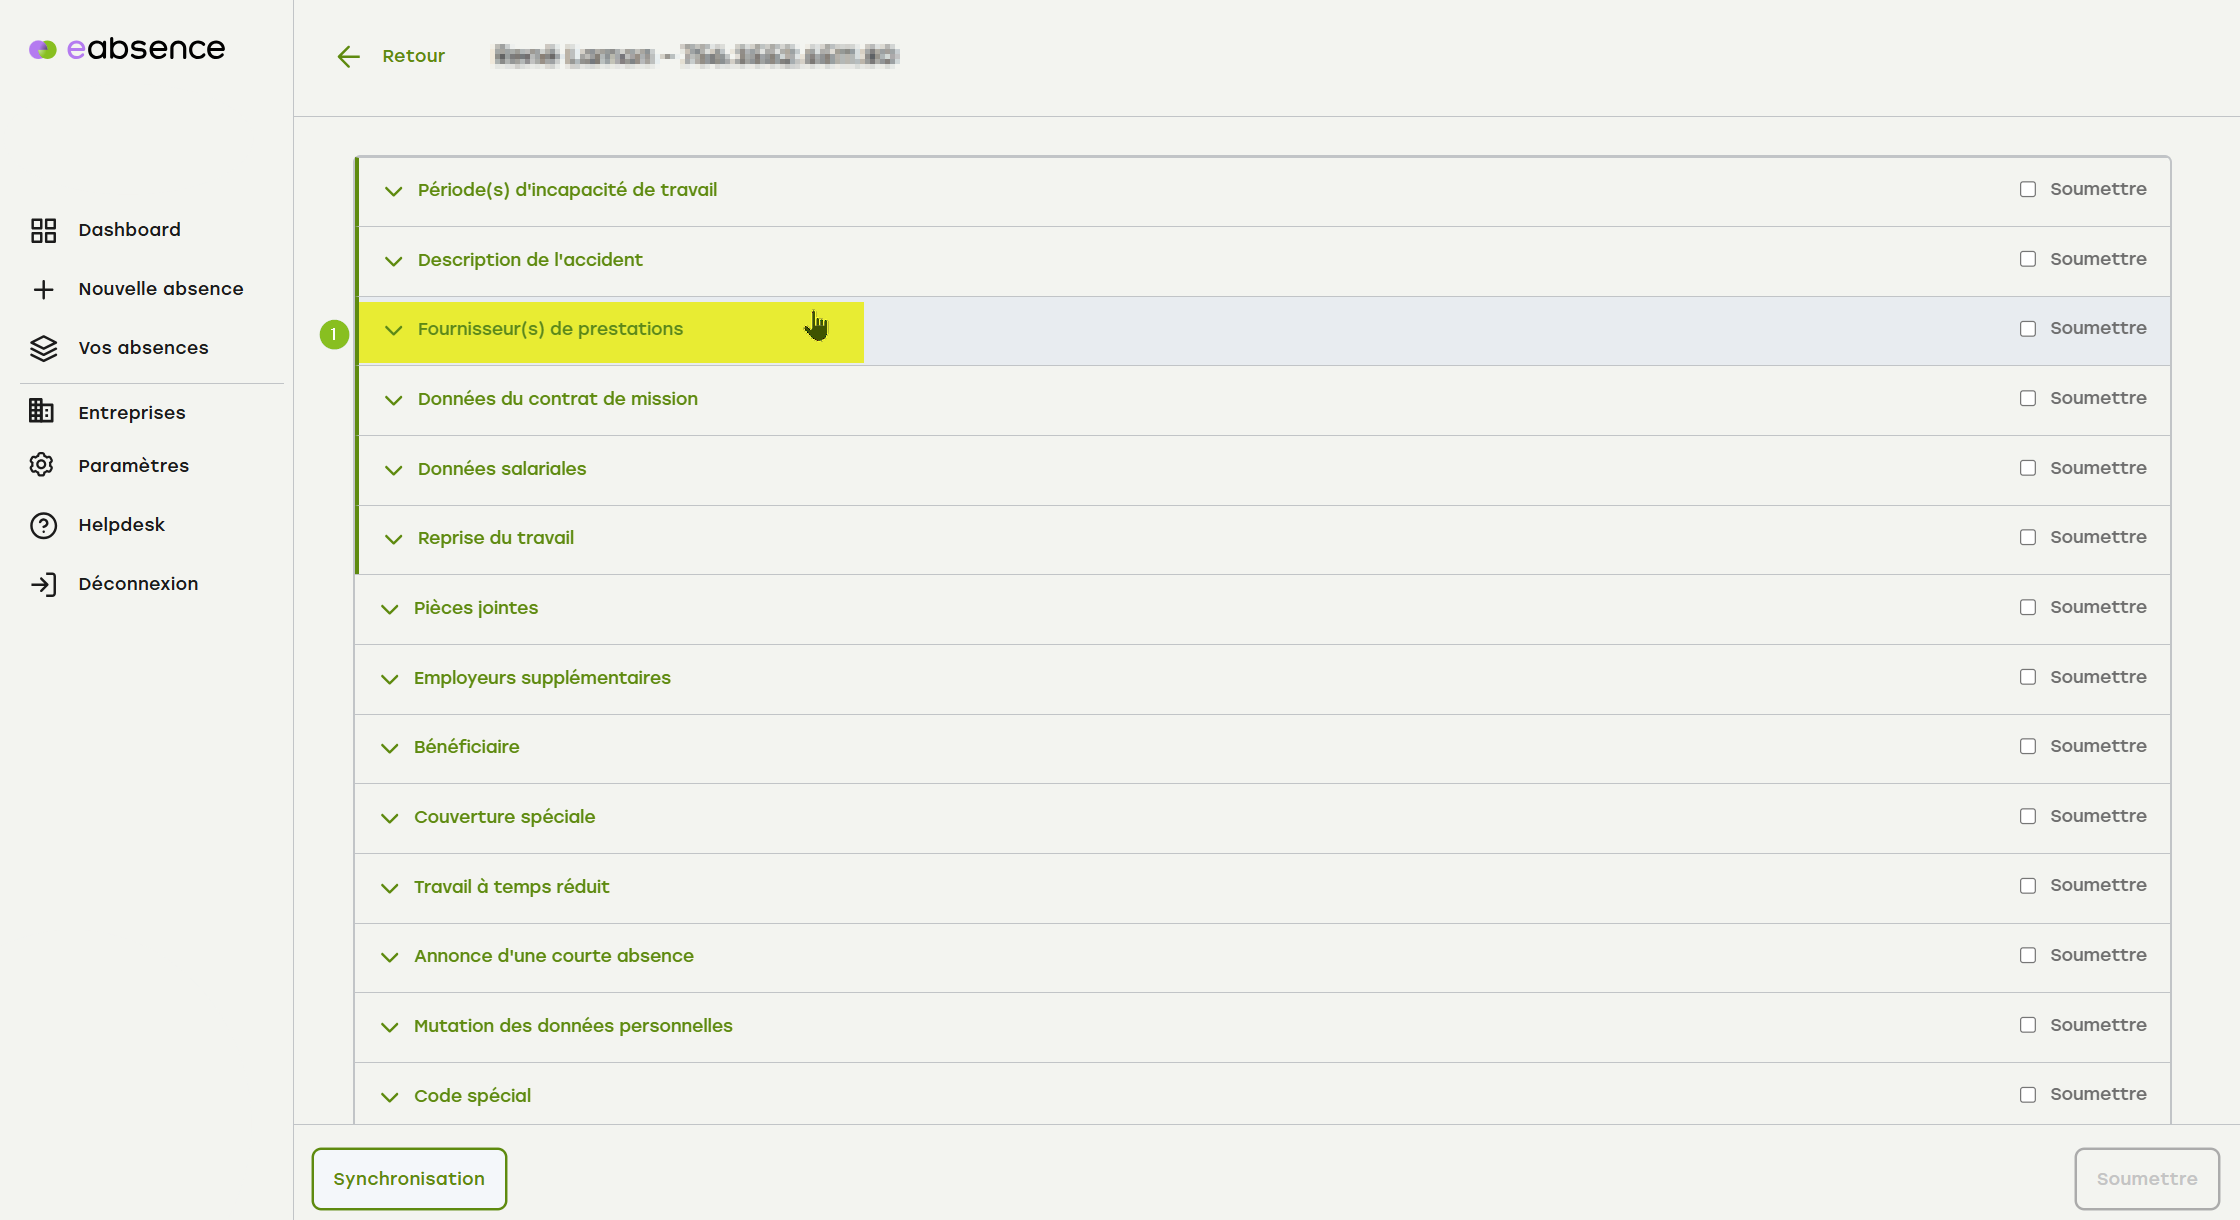Image resolution: width=2240 pixels, height=1220 pixels.
Task: Open Vos absences layers icon
Action: tap(43, 348)
